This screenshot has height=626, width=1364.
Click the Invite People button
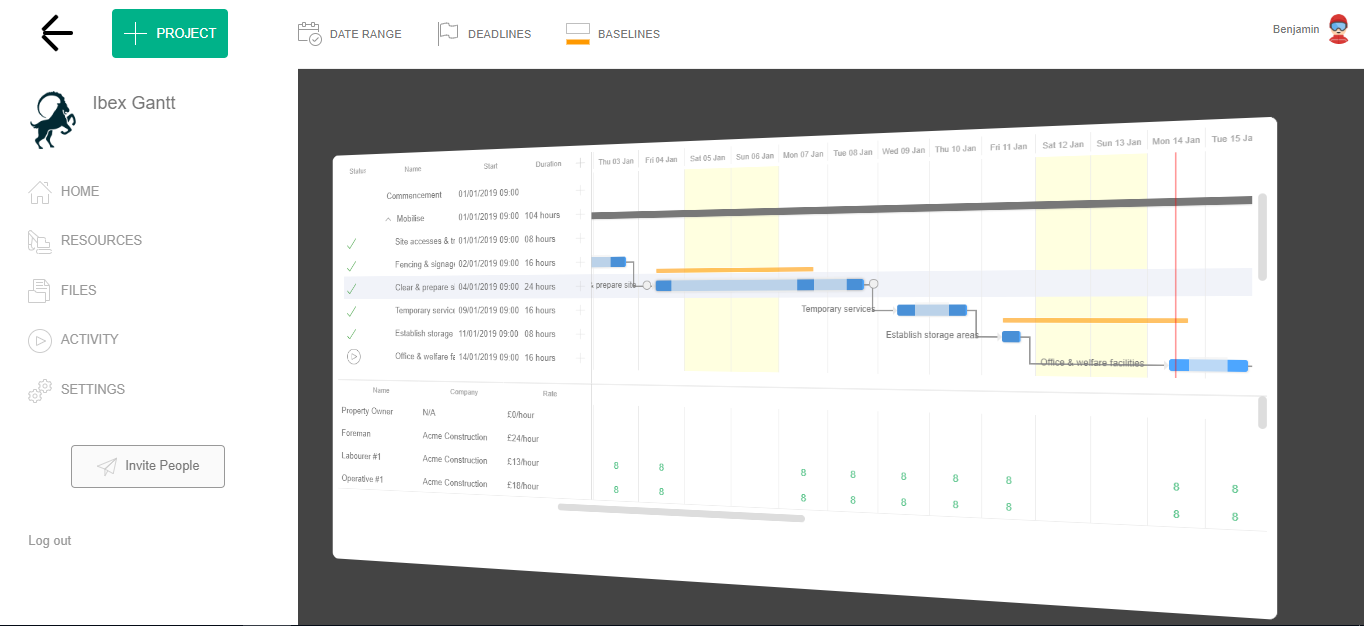click(x=148, y=466)
